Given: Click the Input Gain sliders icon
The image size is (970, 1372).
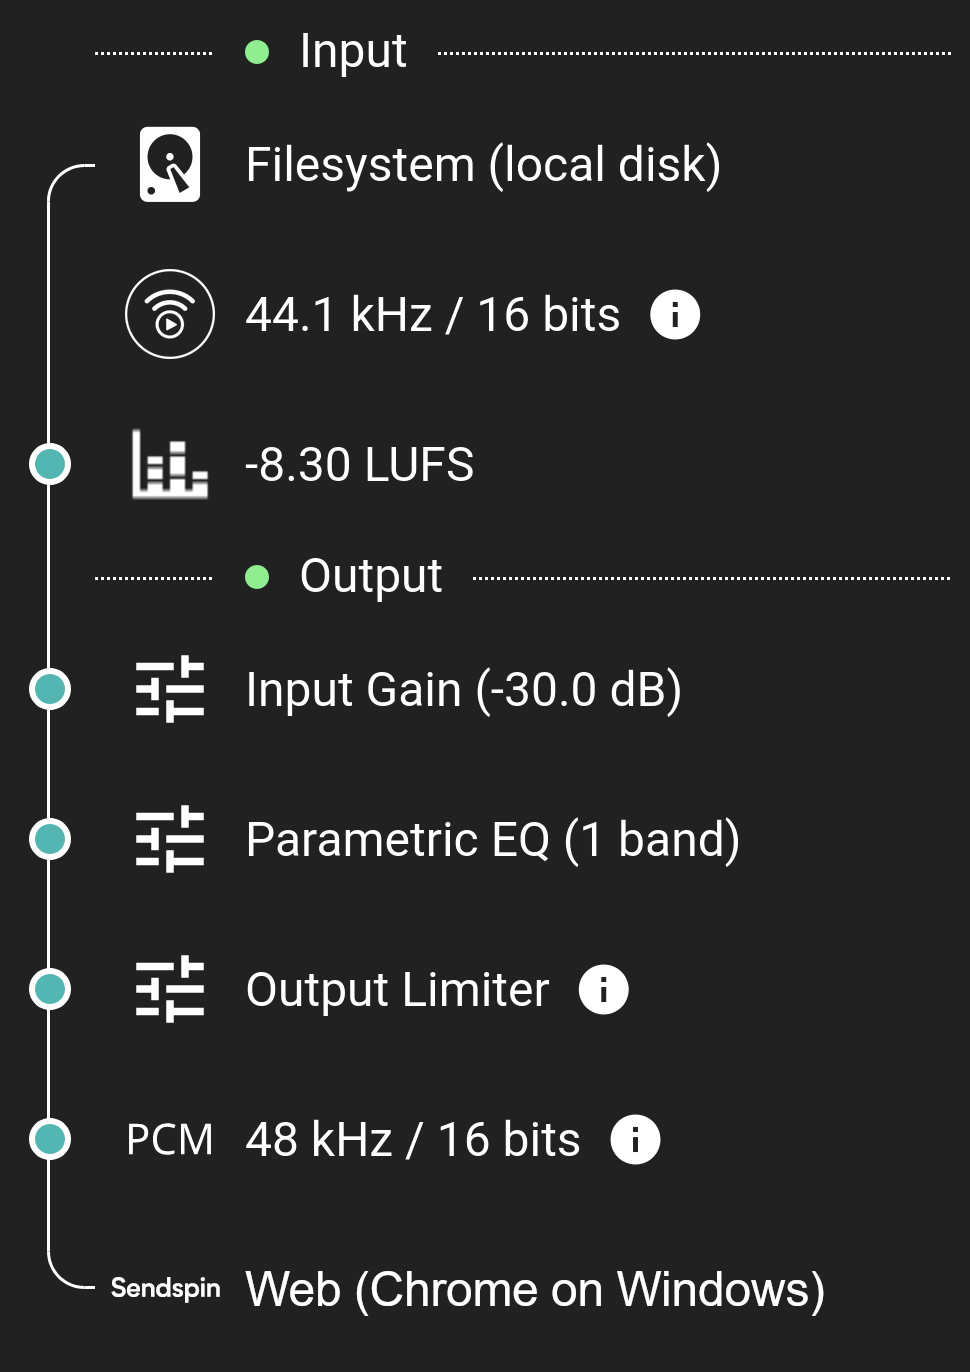Looking at the screenshot, I should [170, 689].
